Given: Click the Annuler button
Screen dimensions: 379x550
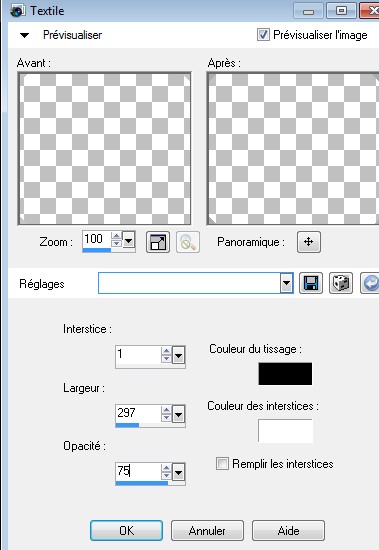Looking at the screenshot, I should pos(207,530).
